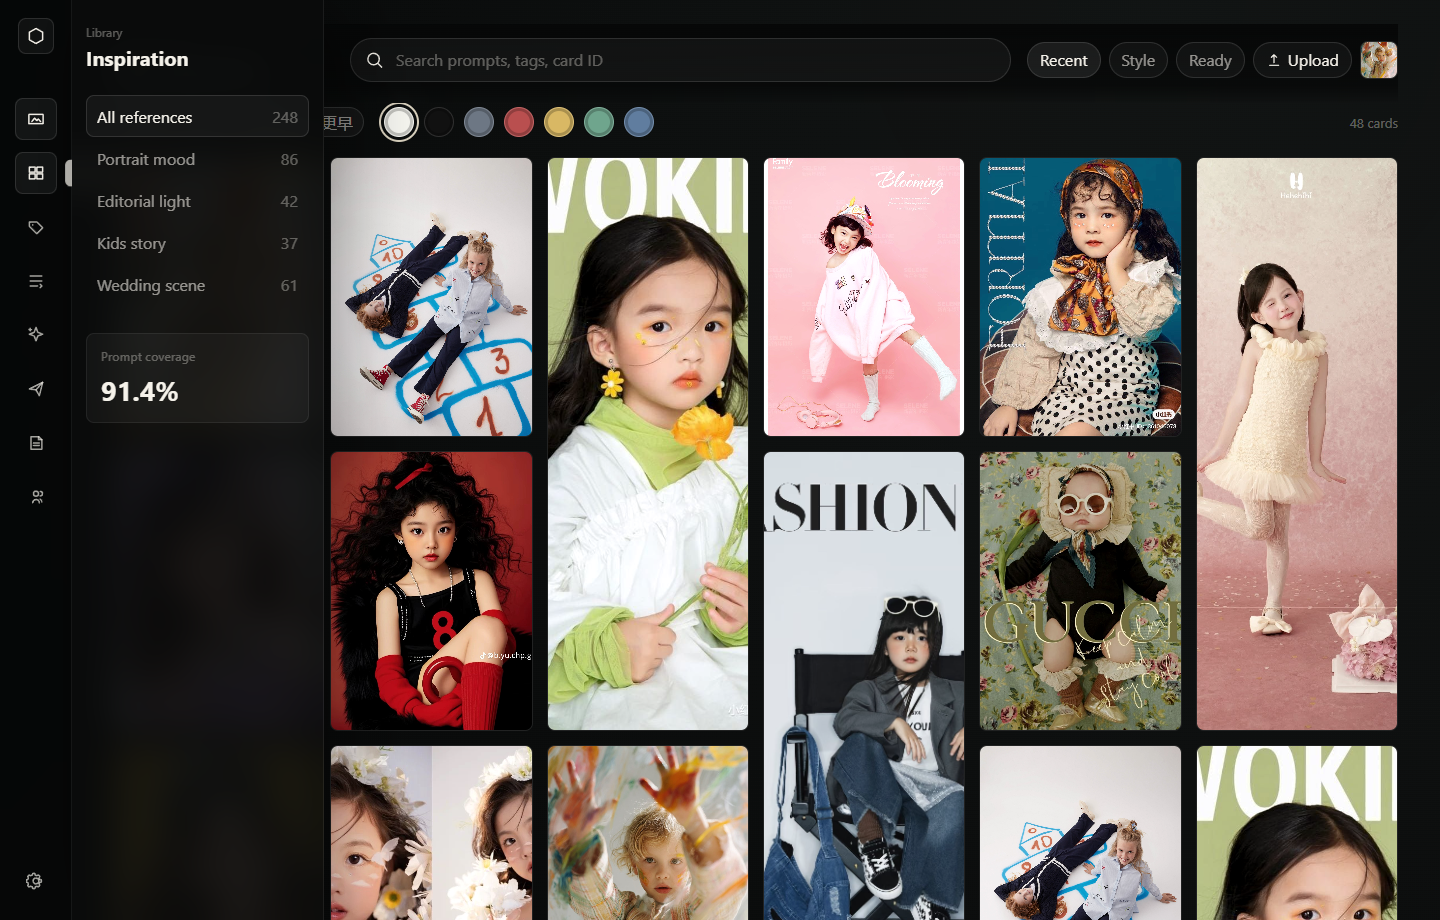This screenshot has width=1440, height=920.
Task: Select the blue color swatch filter
Action: [639, 122]
